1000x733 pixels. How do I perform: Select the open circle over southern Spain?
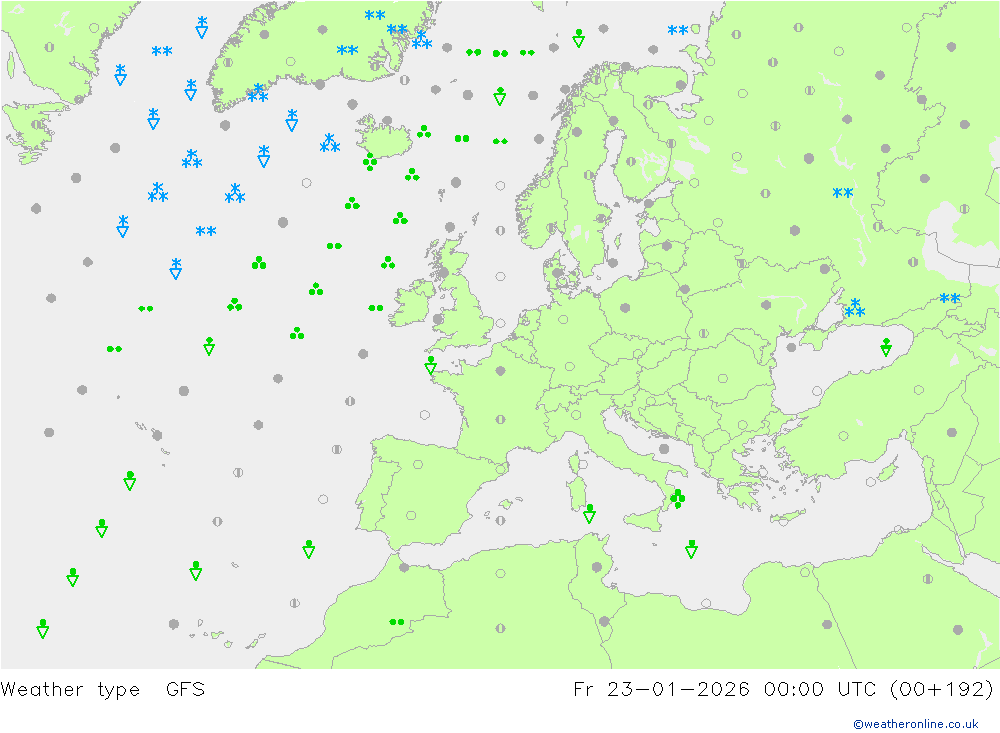point(411,515)
